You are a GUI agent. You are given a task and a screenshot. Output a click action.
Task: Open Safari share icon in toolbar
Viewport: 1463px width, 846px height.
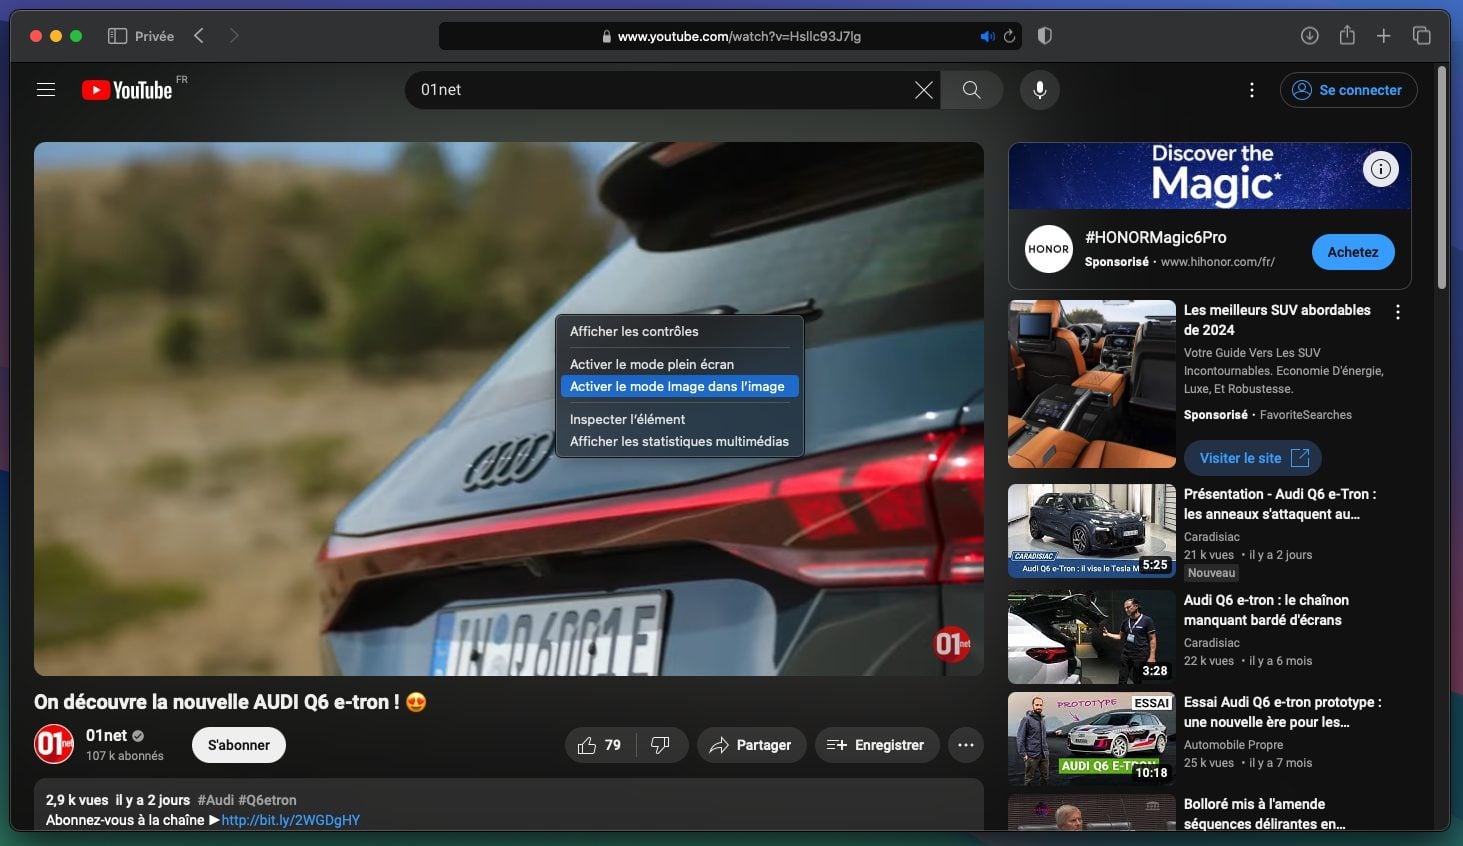pos(1347,36)
